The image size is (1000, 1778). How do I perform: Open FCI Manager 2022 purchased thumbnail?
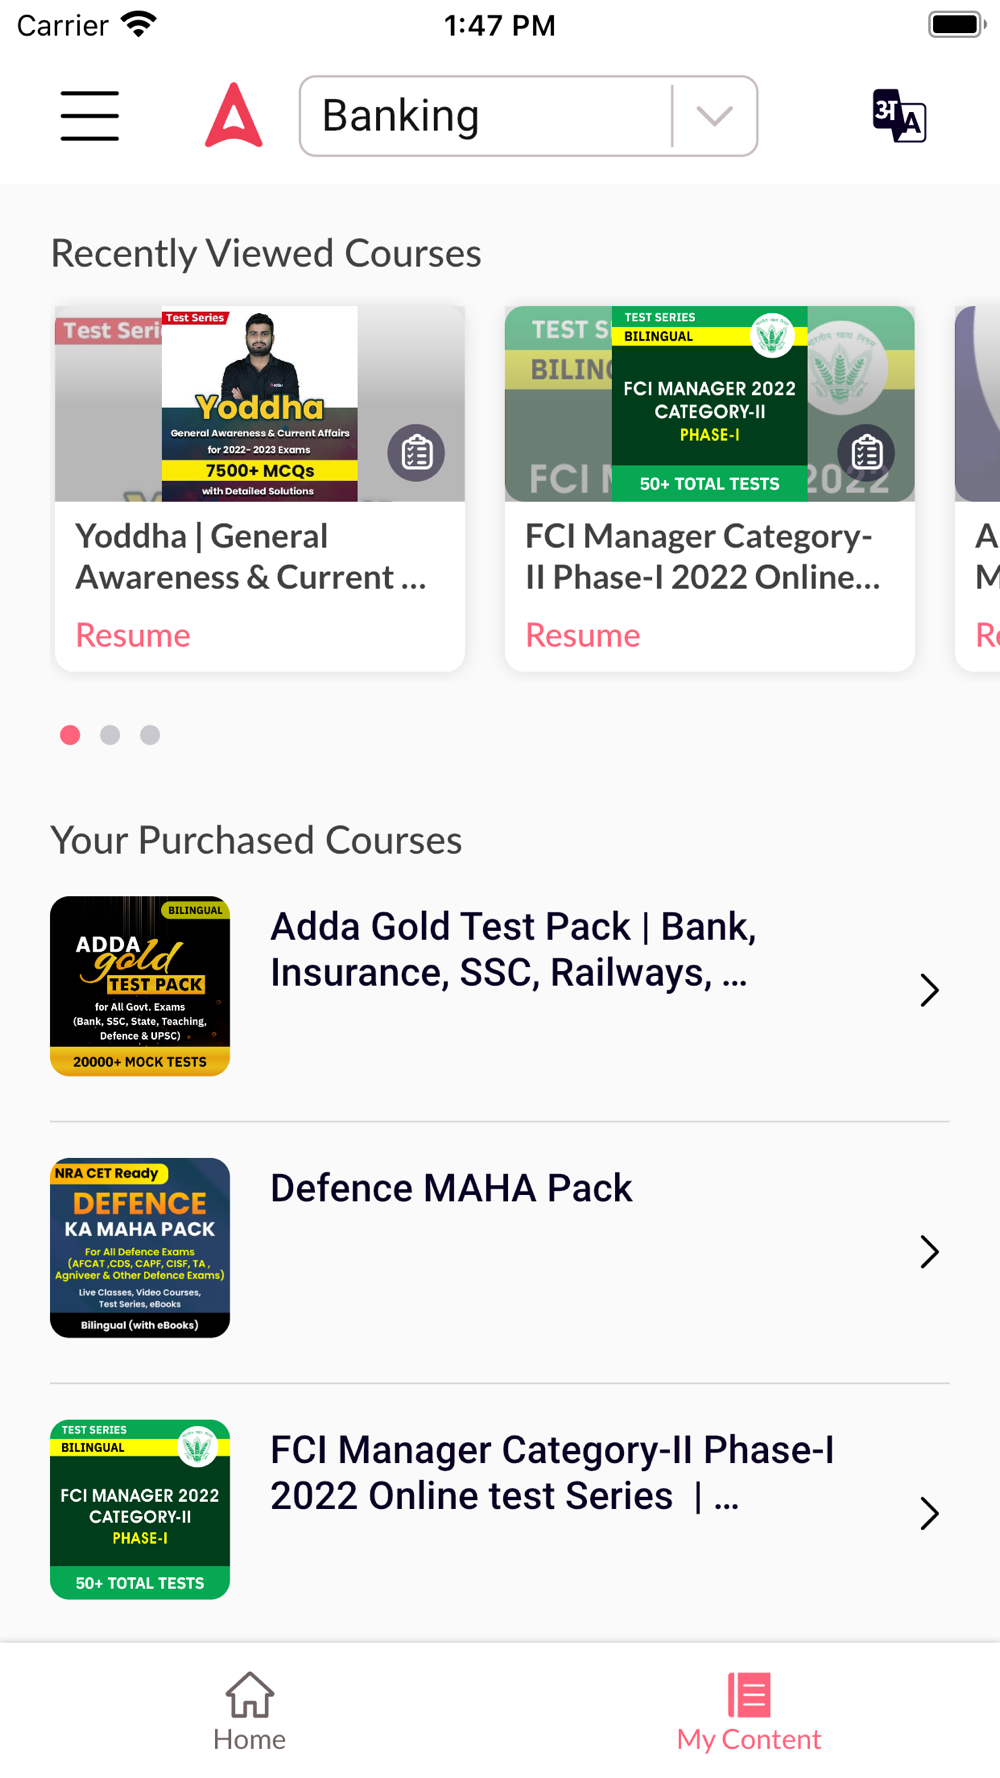[140, 1510]
